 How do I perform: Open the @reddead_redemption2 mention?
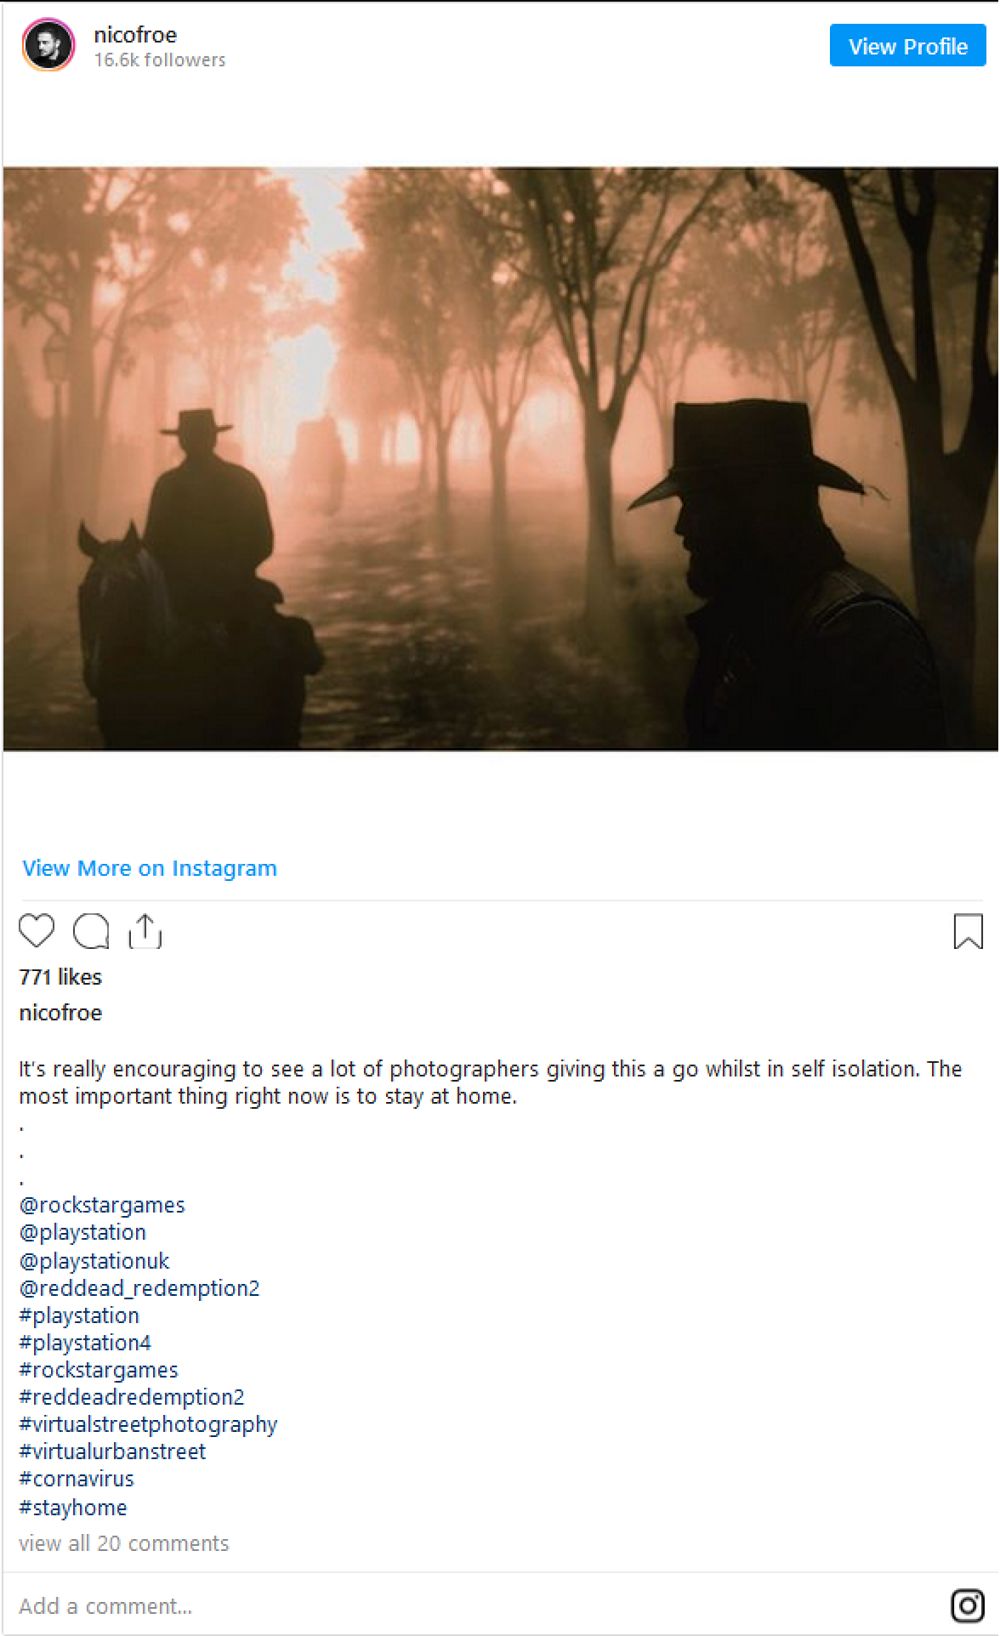(139, 1288)
